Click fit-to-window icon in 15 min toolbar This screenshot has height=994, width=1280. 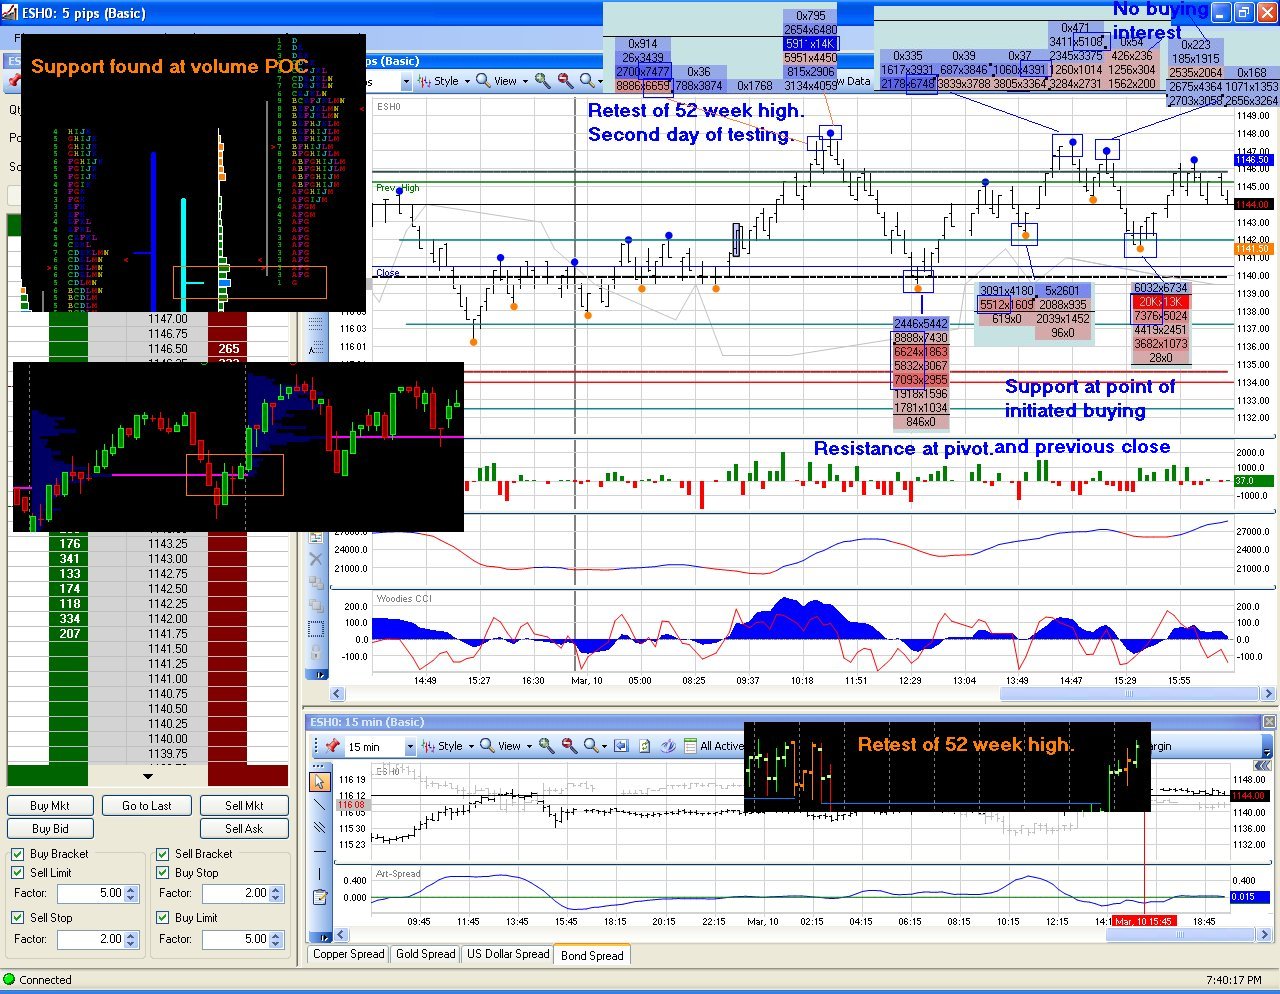point(621,746)
